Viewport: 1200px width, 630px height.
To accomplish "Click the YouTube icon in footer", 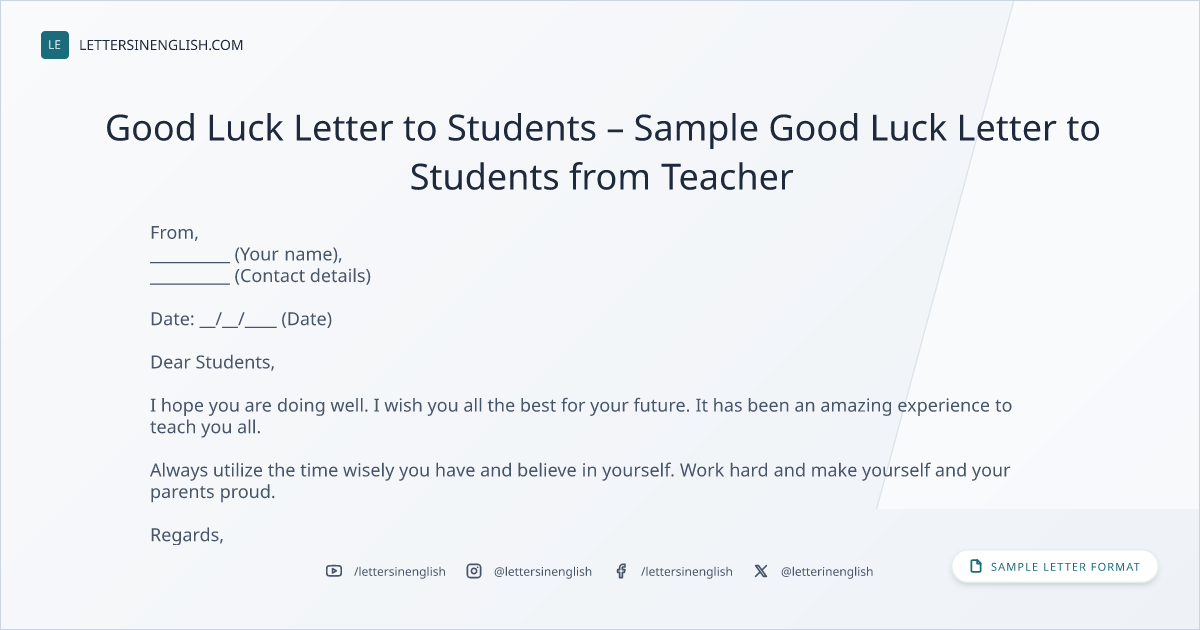I will [x=334, y=571].
